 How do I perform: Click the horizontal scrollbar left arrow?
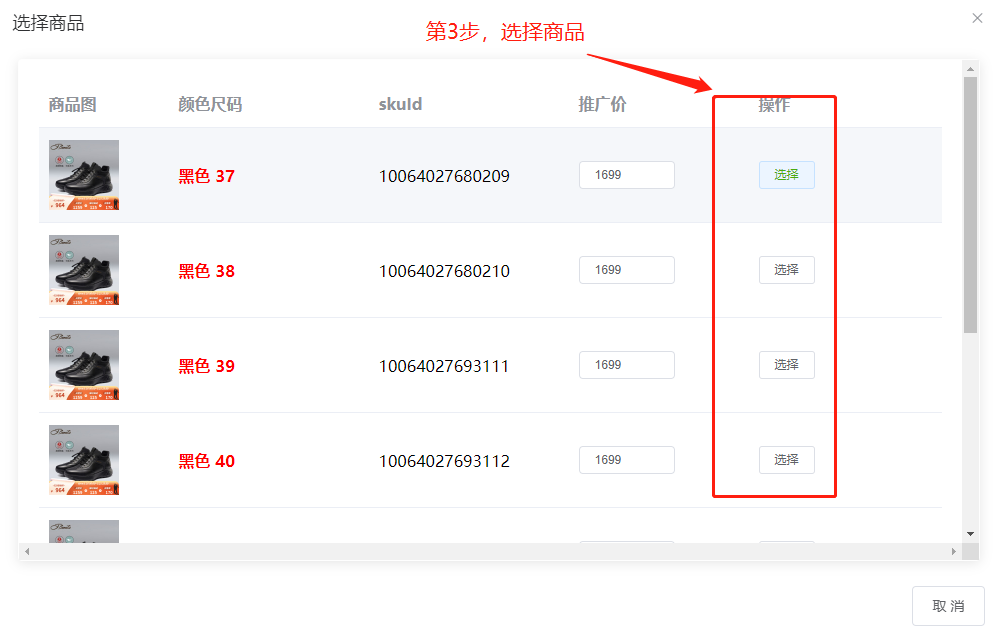(27, 552)
